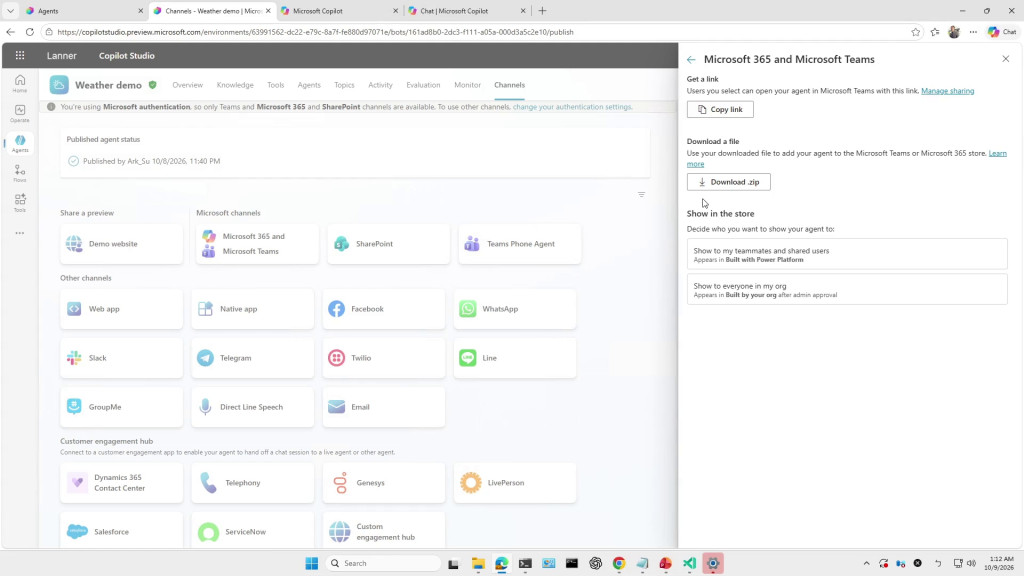The width and height of the screenshot is (1024, 576).
Task: Expand the browser tab list chevron
Action: coord(10,11)
